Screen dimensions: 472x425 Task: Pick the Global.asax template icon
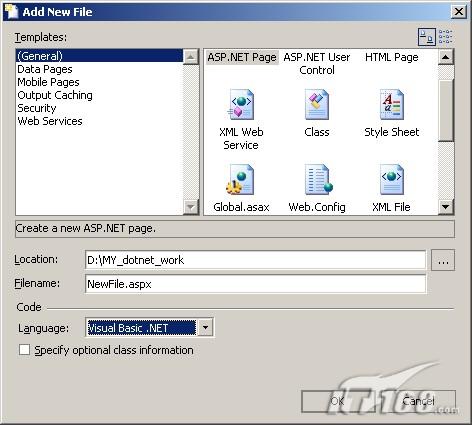pyautogui.click(x=240, y=180)
